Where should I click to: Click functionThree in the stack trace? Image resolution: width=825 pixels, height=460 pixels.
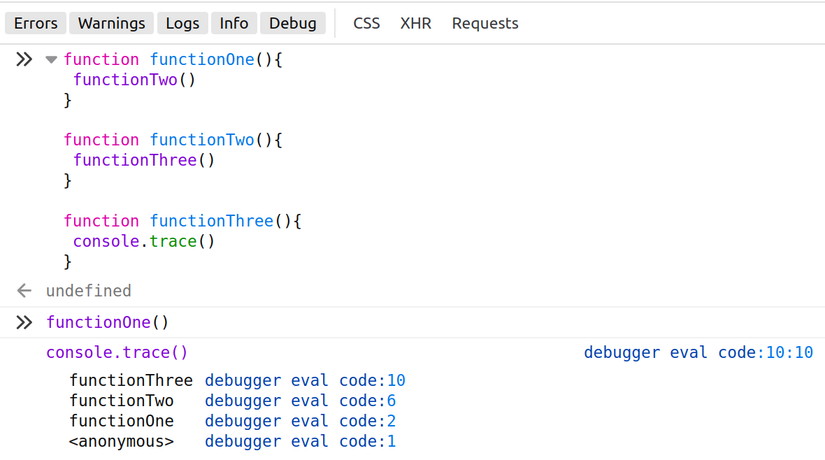point(131,380)
